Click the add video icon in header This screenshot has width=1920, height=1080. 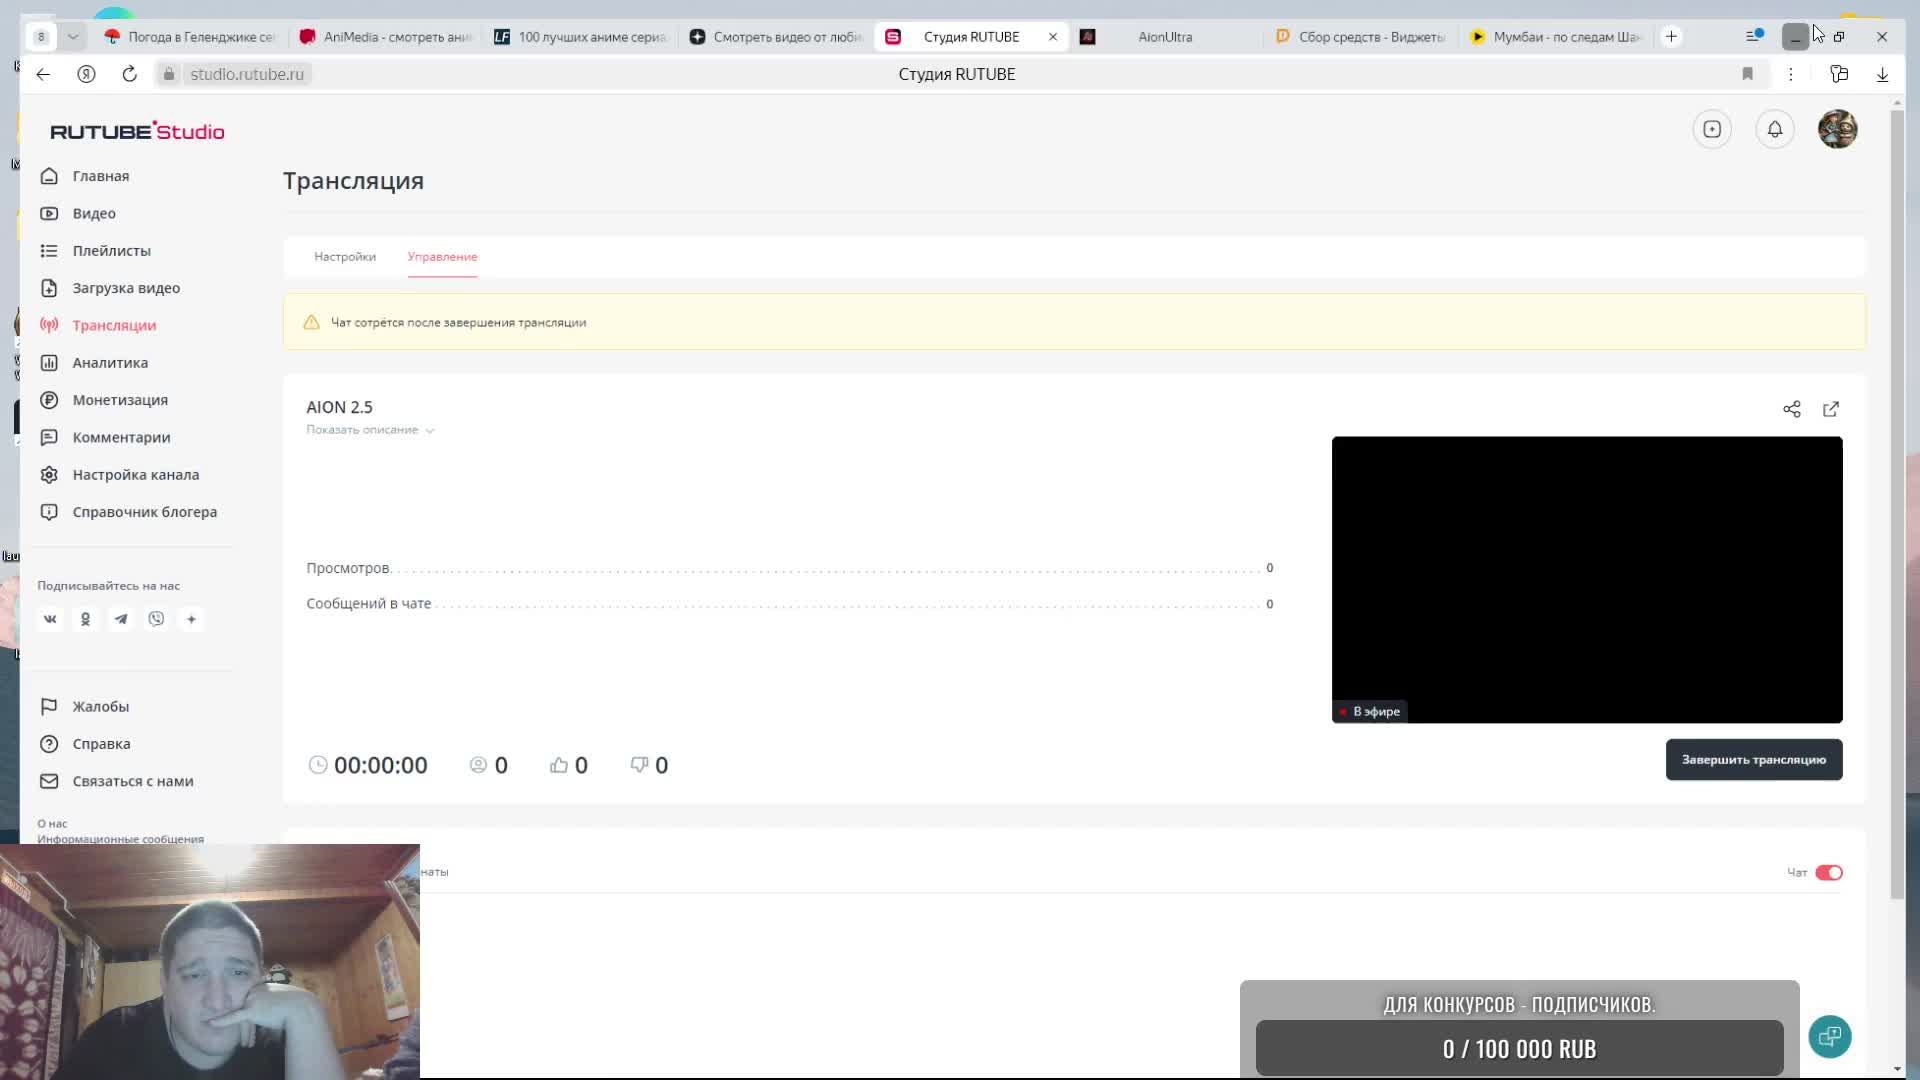(x=1712, y=129)
